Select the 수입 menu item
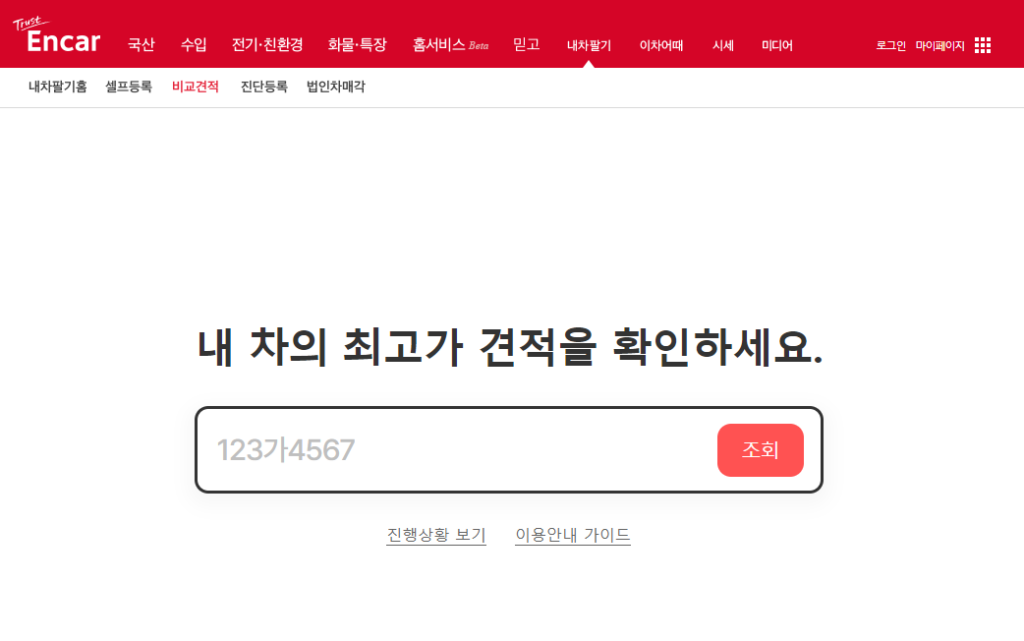This screenshot has width=1024, height=641. pyautogui.click(x=193, y=45)
